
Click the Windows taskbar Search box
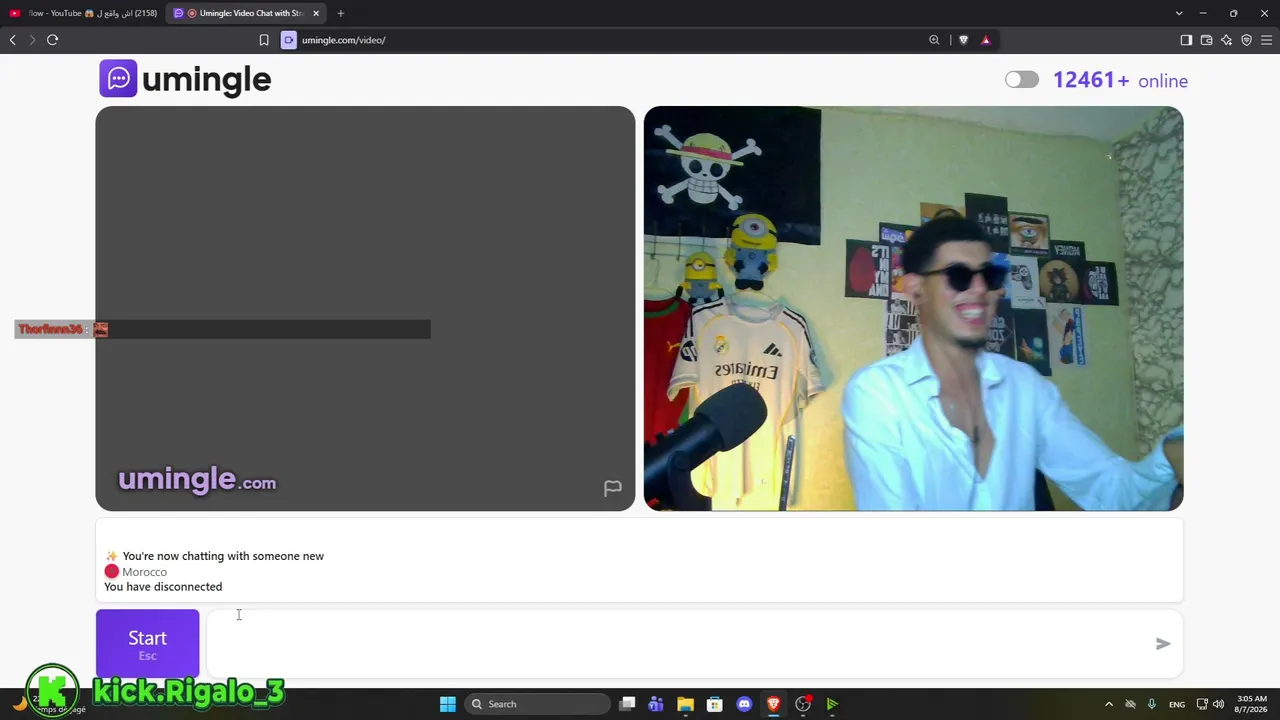[x=538, y=704]
